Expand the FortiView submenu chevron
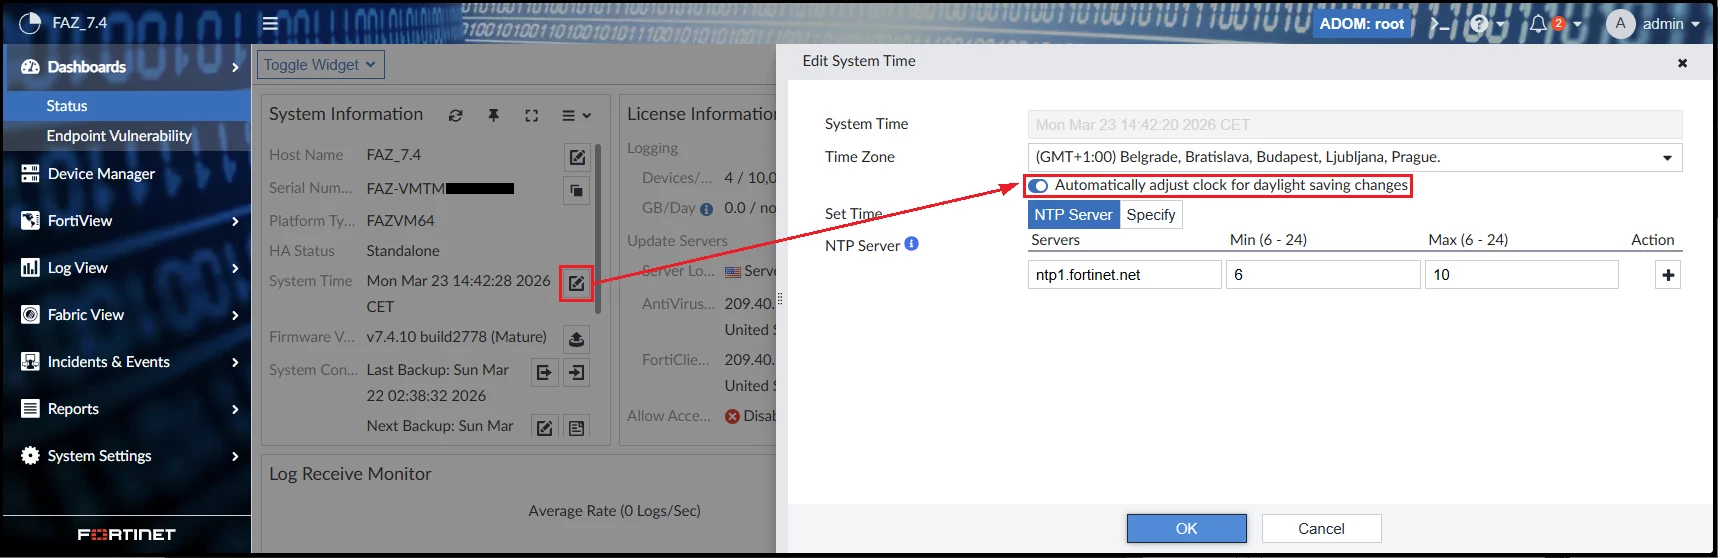Image resolution: width=1720 pixels, height=558 pixels. [235, 221]
